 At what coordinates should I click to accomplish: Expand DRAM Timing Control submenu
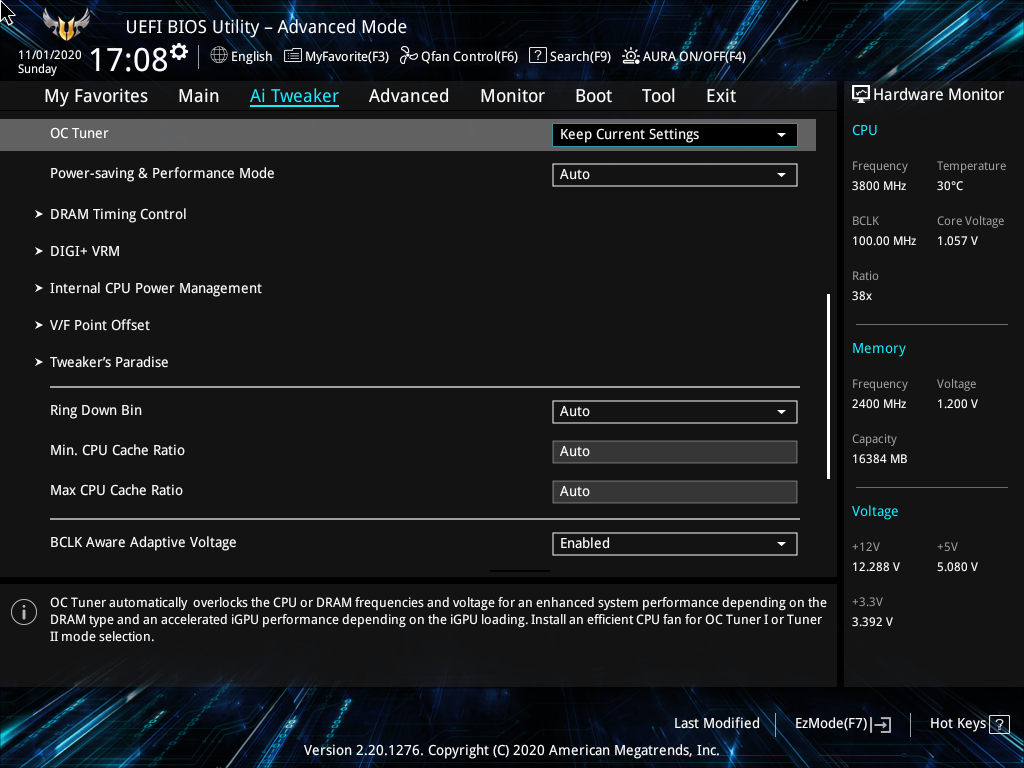pos(118,214)
